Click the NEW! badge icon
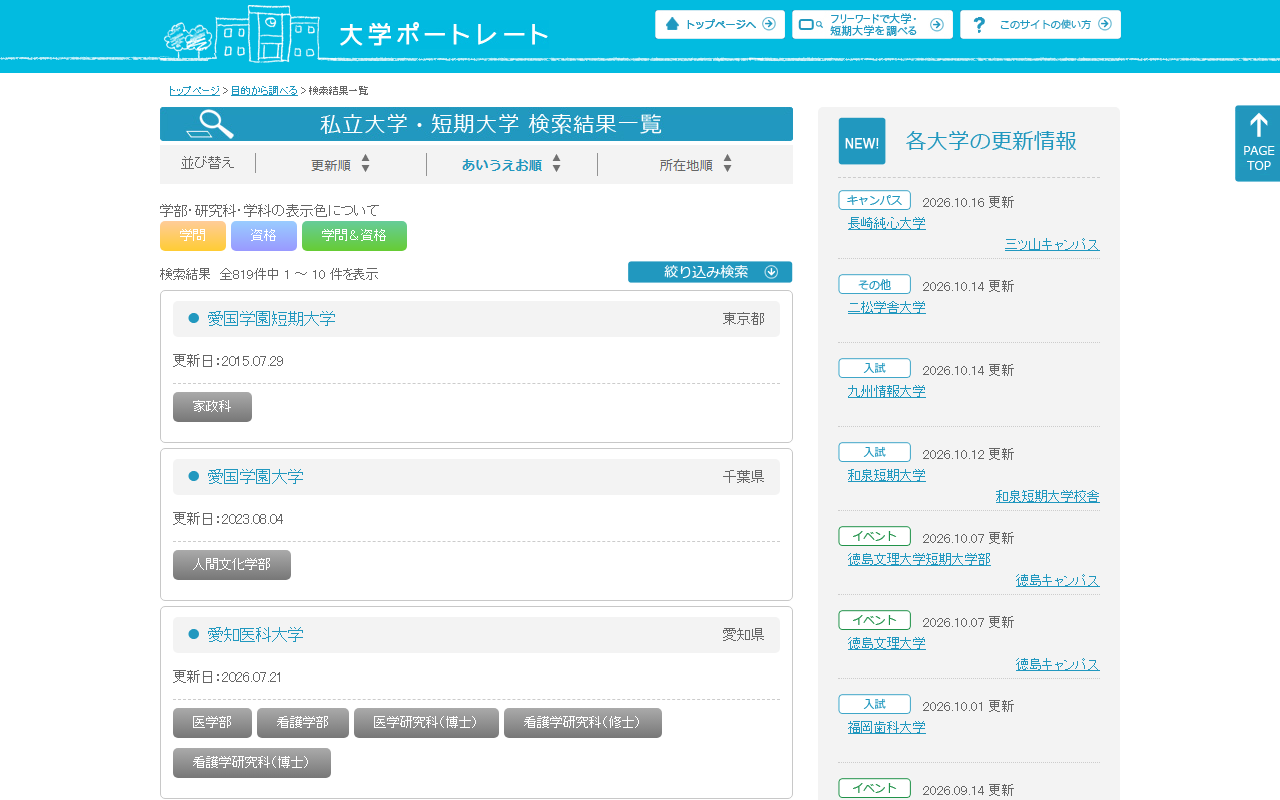This screenshot has height=800, width=1280. click(x=862, y=141)
